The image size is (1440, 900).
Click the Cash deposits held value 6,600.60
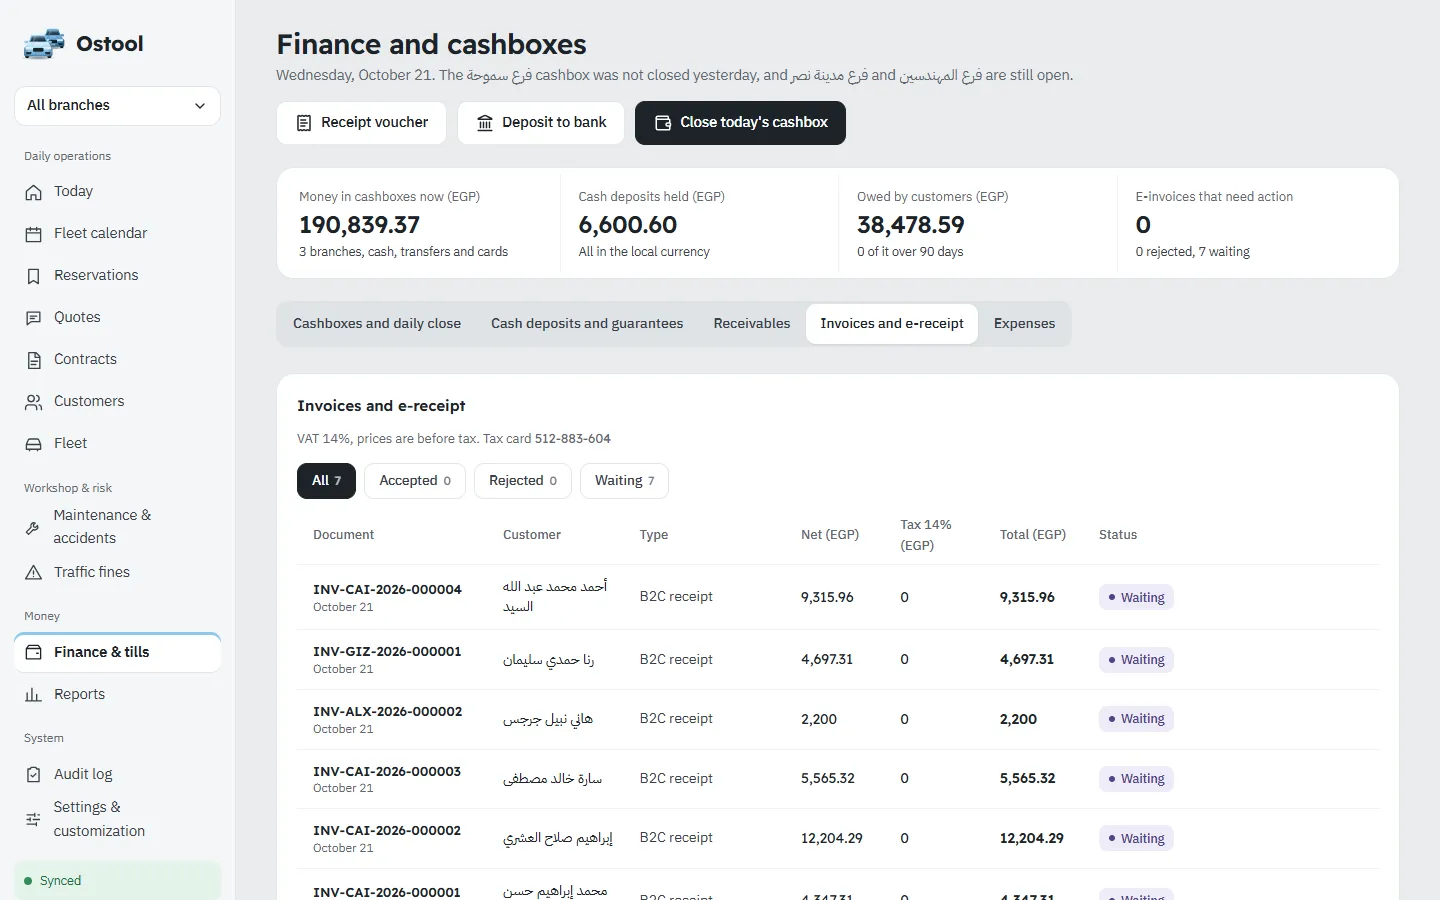[628, 225]
